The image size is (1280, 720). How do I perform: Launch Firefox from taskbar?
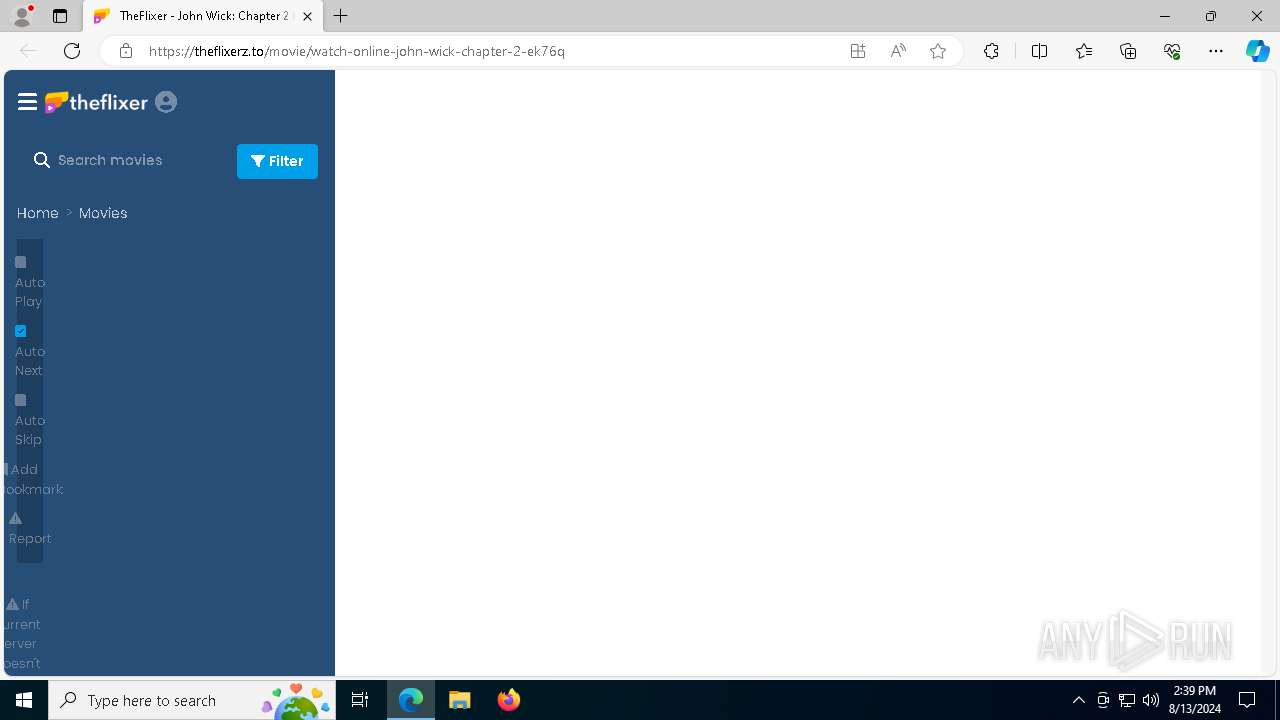509,700
